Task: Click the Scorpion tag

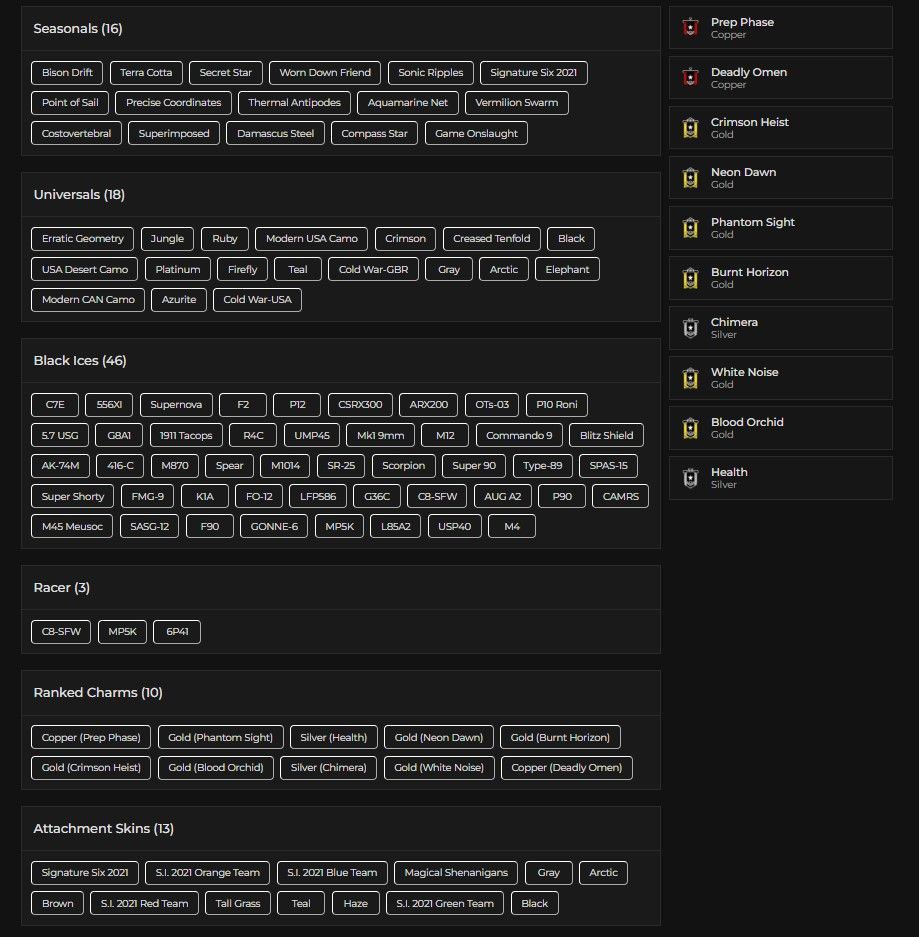Action: 403,466
